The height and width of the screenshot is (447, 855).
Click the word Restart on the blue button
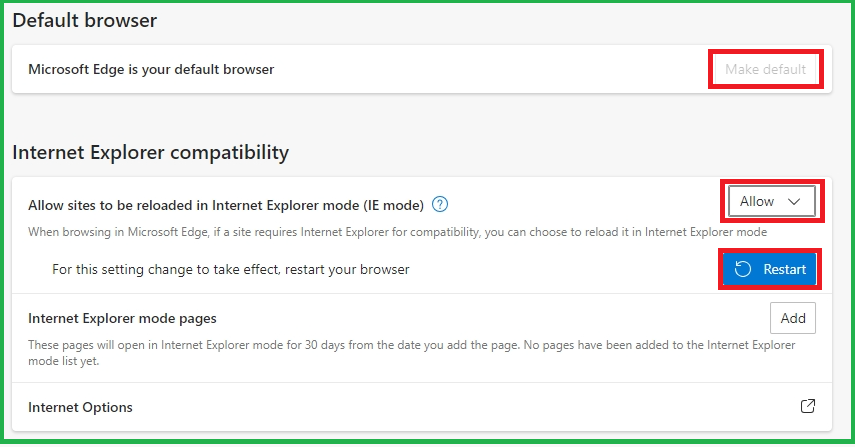pos(784,270)
